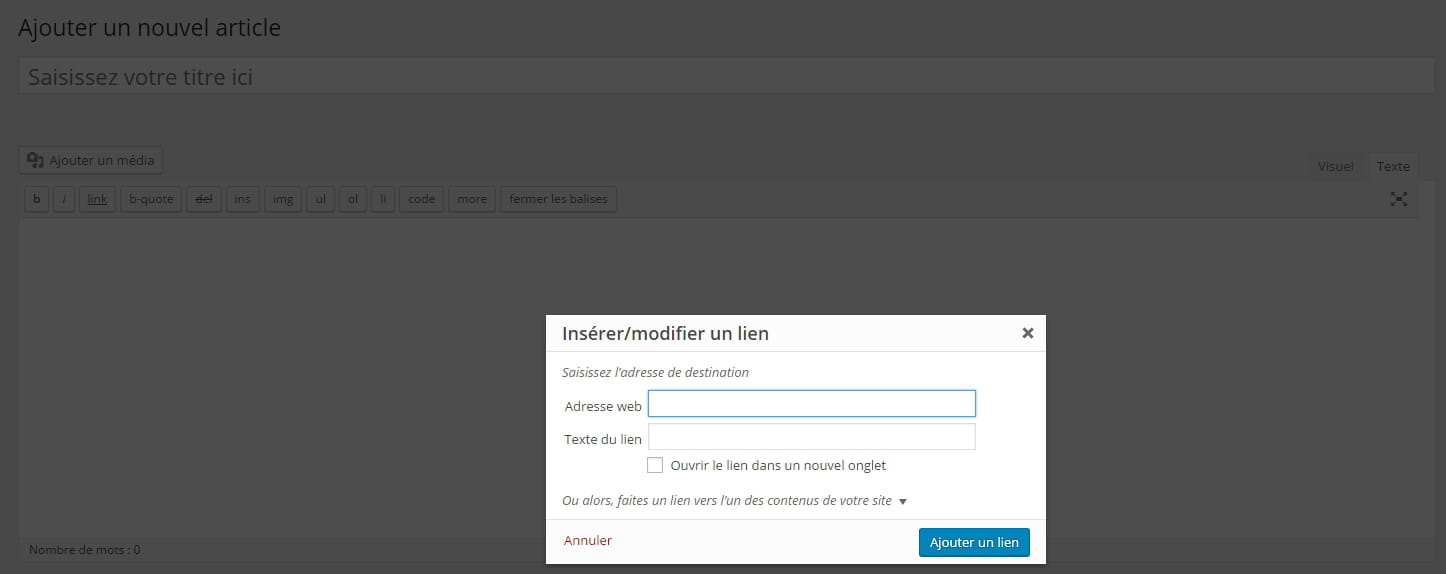
Task: Click the ul quicktag button
Action: click(x=320, y=199)
